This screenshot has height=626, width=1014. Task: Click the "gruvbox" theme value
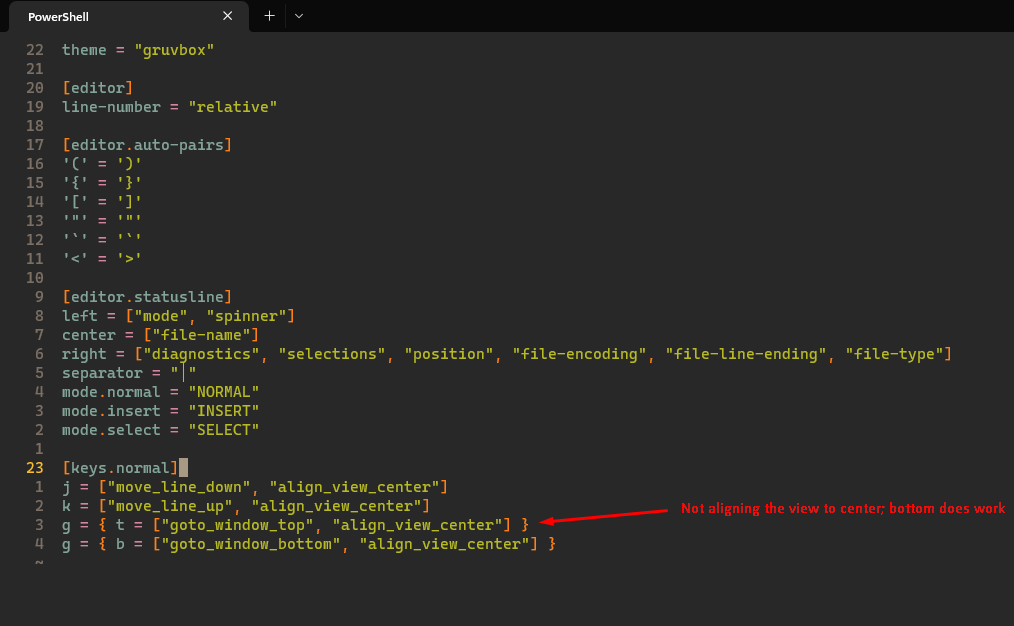pyautogui.click(x=173, y=49)
